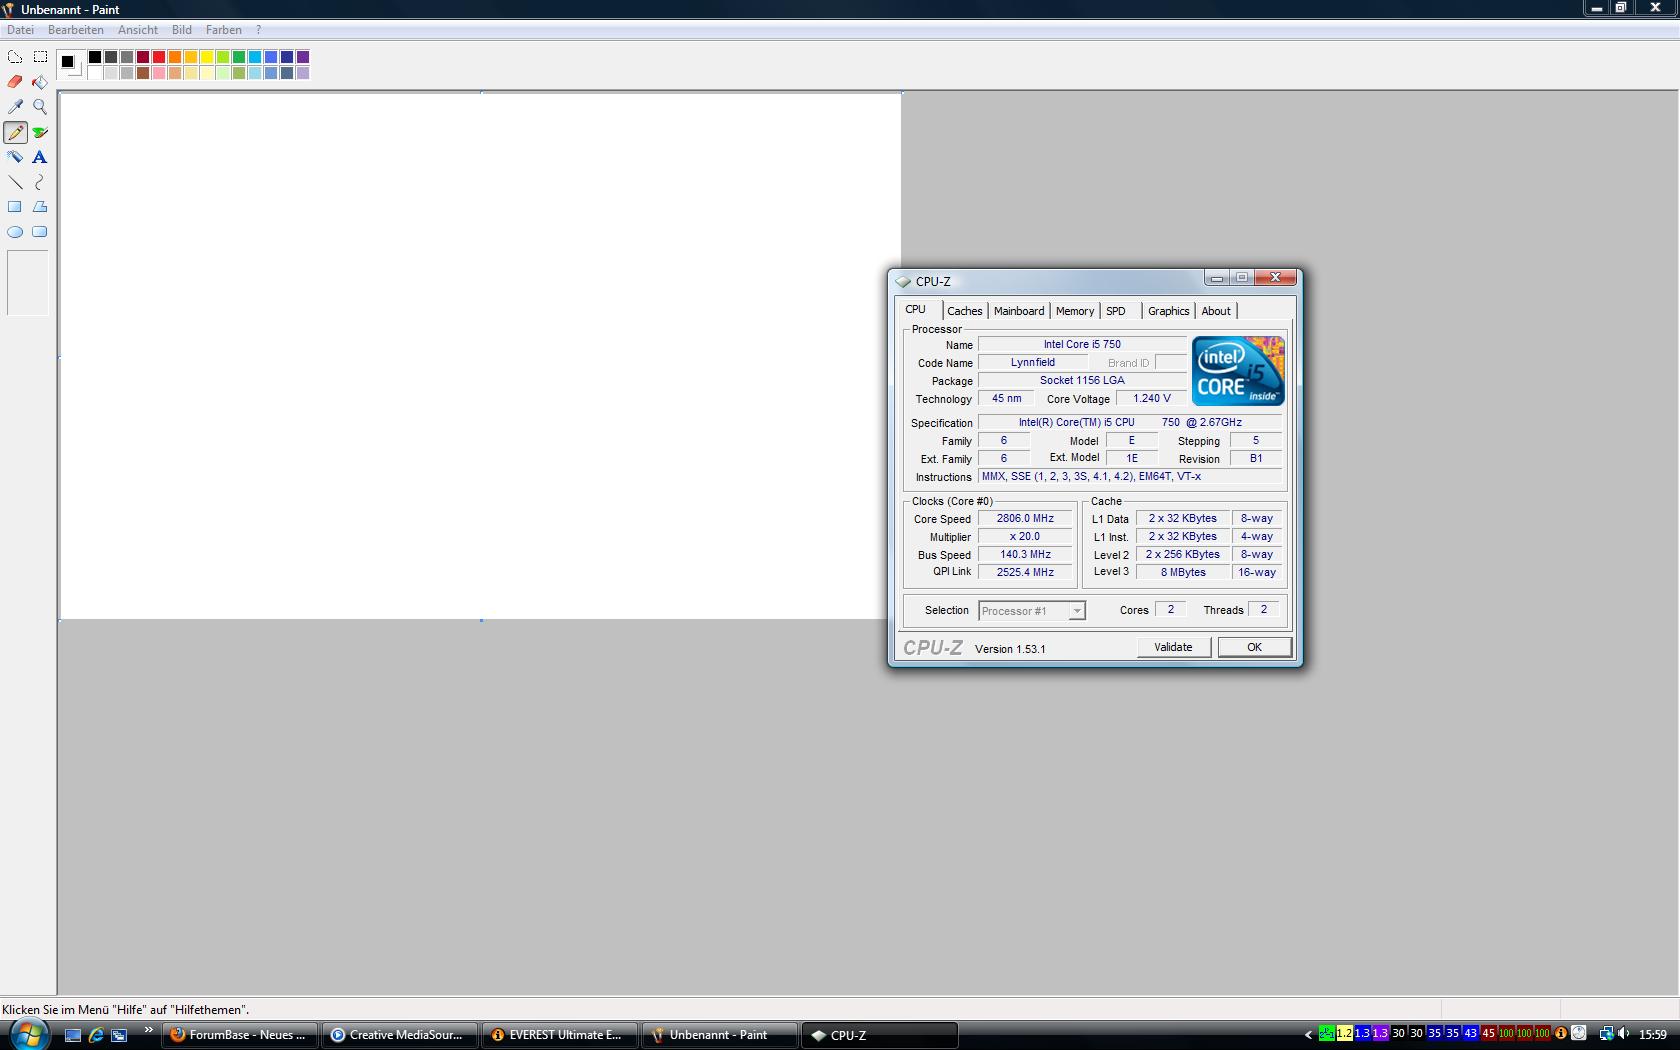Choose the Magnifier tool

click(x=40, y=107)
